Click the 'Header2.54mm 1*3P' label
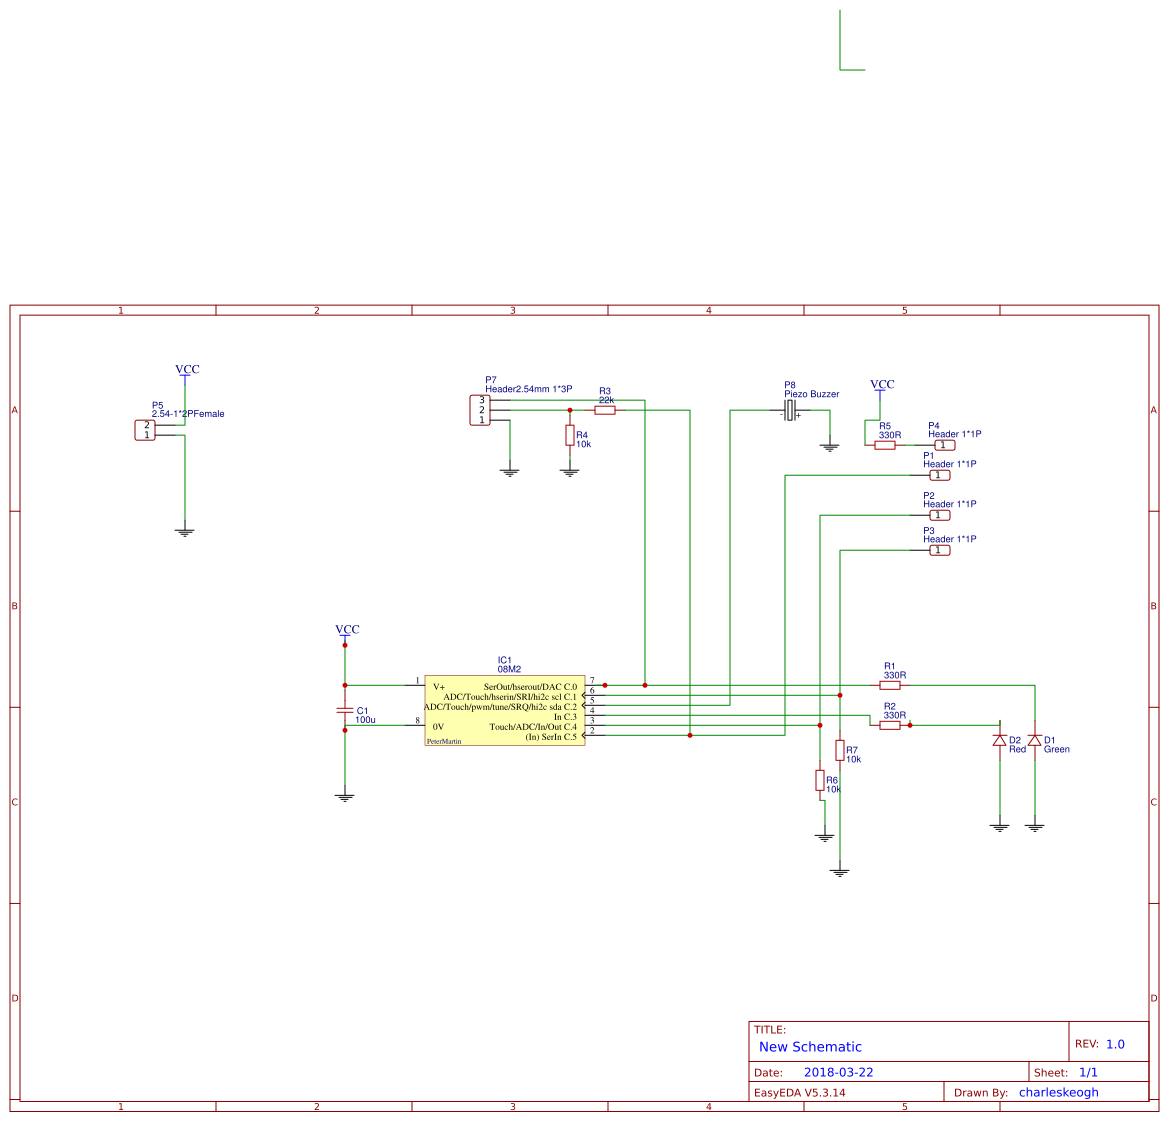The image size is (1169, 1122). (529, 389)
